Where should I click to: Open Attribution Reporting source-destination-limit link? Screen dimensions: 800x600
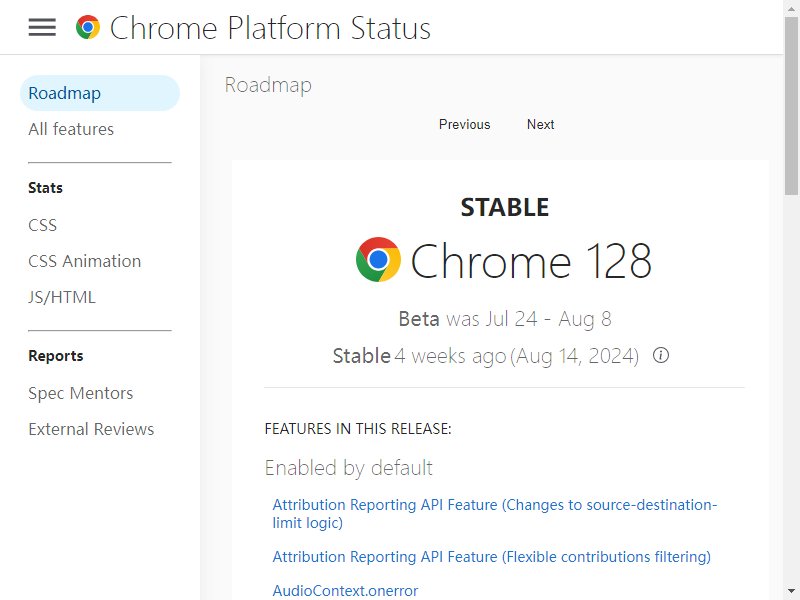coord(494,513)
